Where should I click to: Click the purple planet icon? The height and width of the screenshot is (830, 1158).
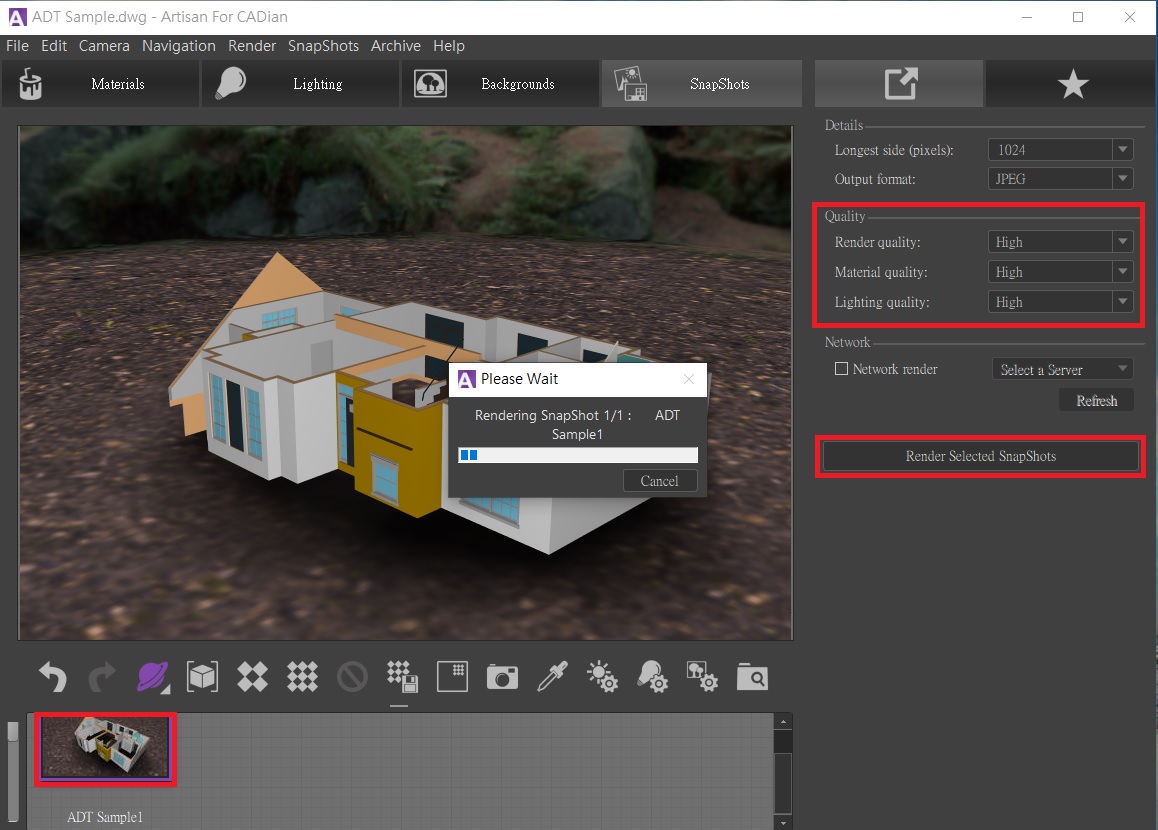coord(151,678)
